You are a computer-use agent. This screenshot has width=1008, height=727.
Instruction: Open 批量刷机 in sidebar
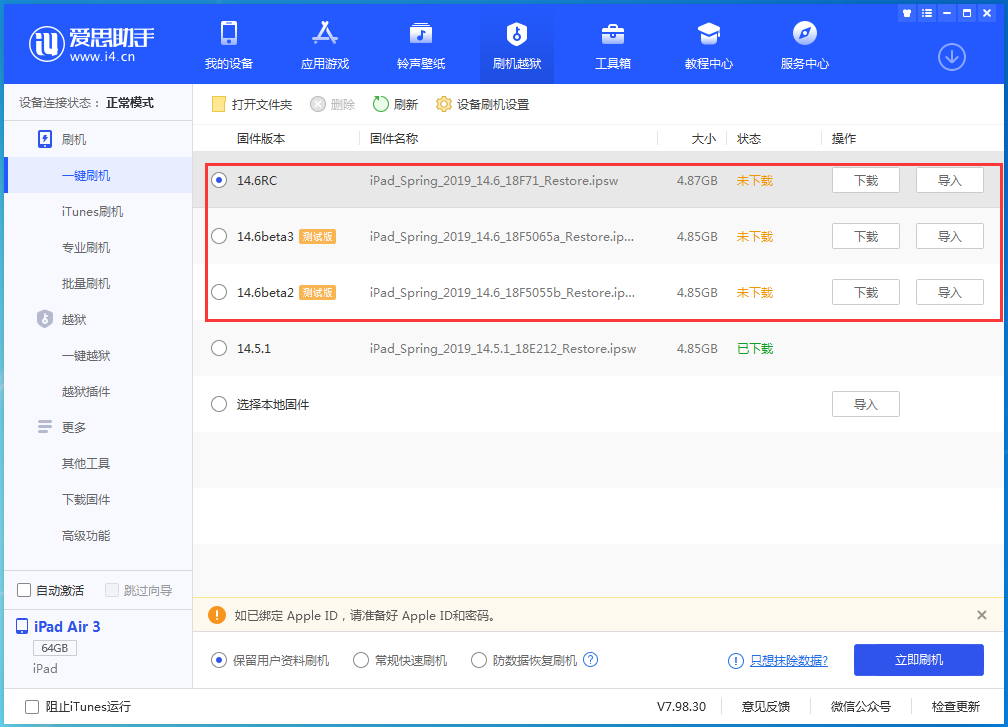coord(86,283)
